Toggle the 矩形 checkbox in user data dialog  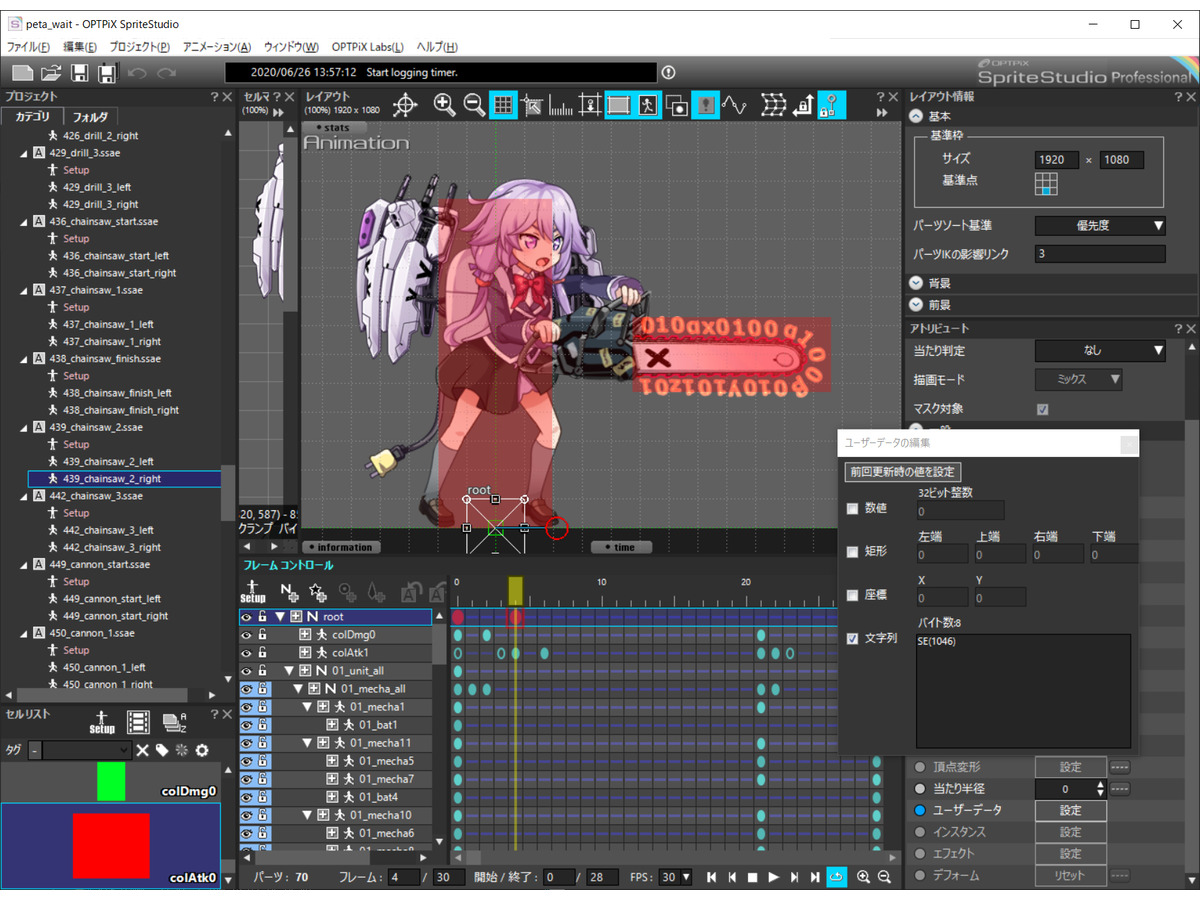pyautogui.click(x=852, y=552)
